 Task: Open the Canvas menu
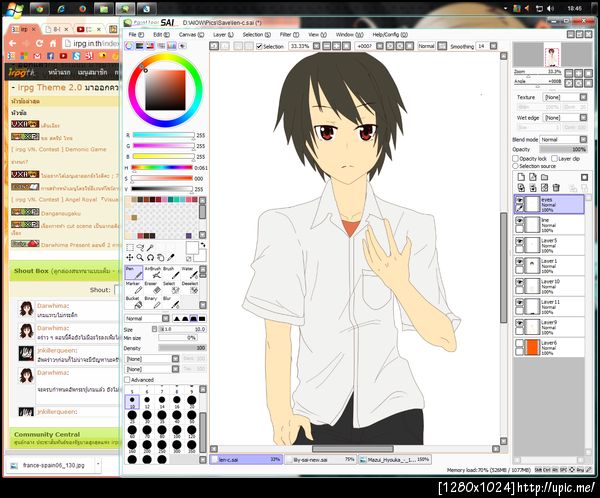point(191,34)
